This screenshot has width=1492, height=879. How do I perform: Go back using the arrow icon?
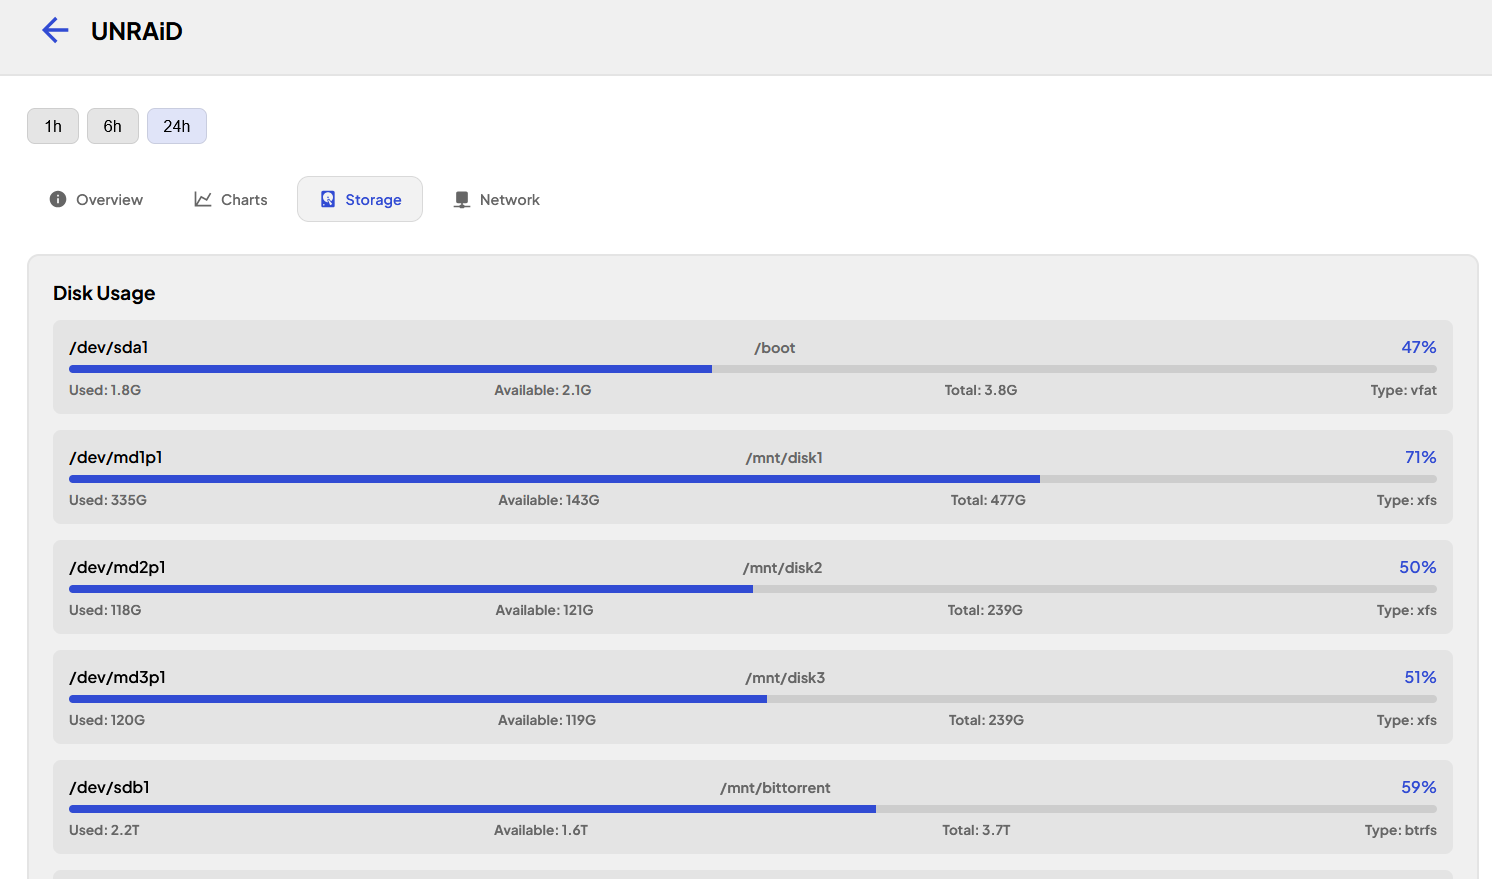pyautogui.click(x=55, y=30)
